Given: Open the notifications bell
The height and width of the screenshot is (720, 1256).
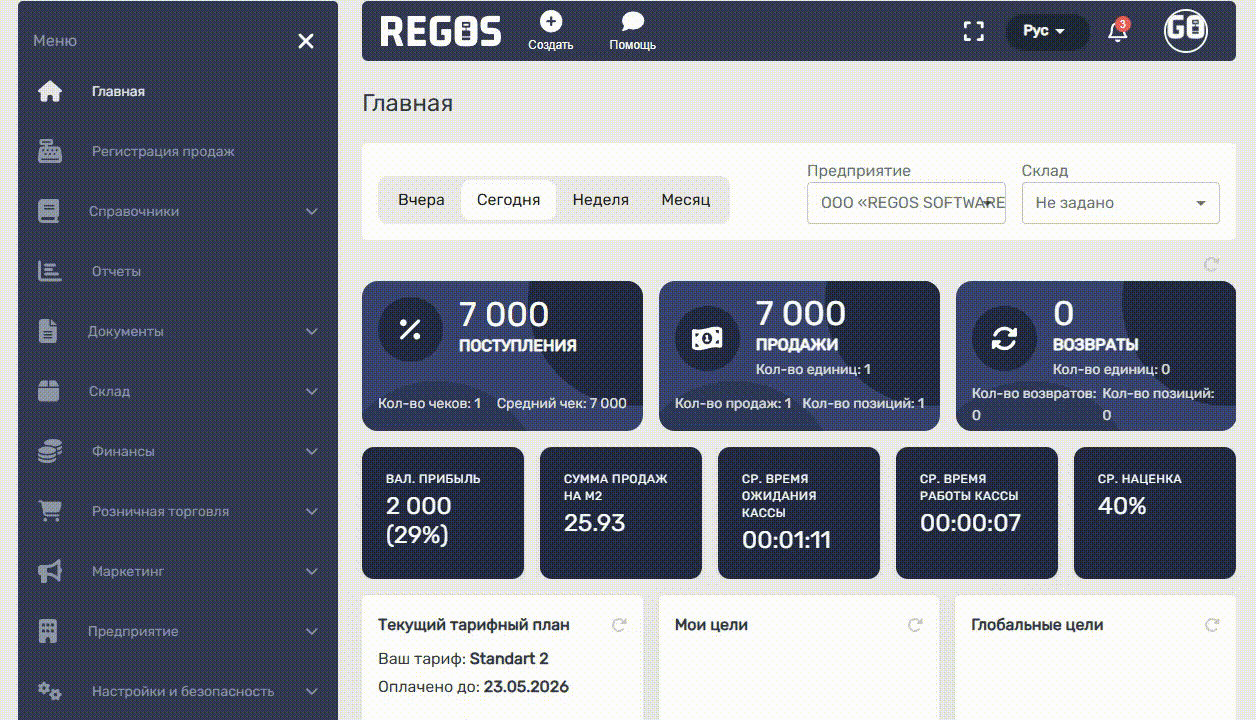Looking at the screenshot, I should tap(1117, 32).
